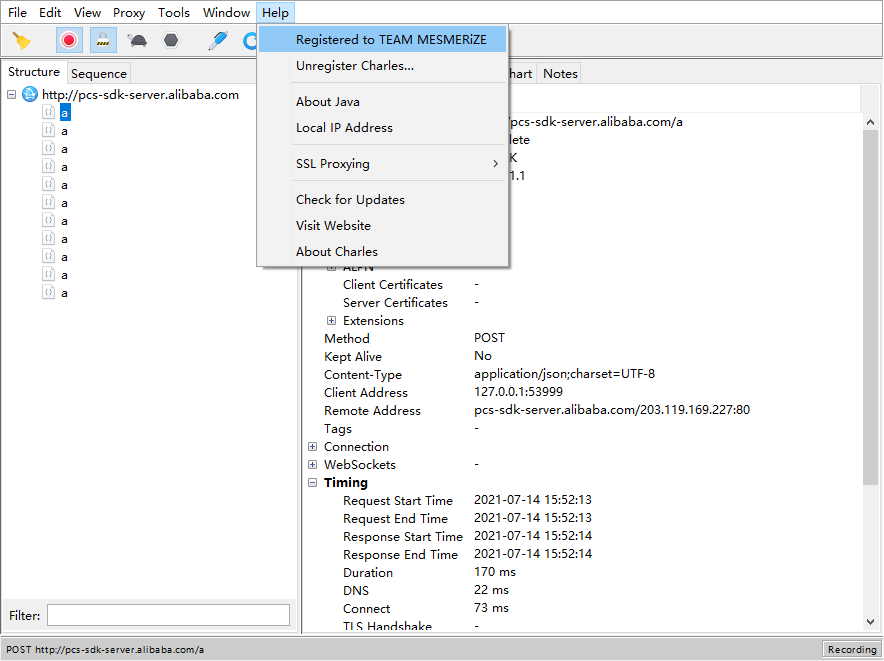Viewport: 884px width, 661px height.
Task: Expand the Connection section
Action: click(312, 447)
